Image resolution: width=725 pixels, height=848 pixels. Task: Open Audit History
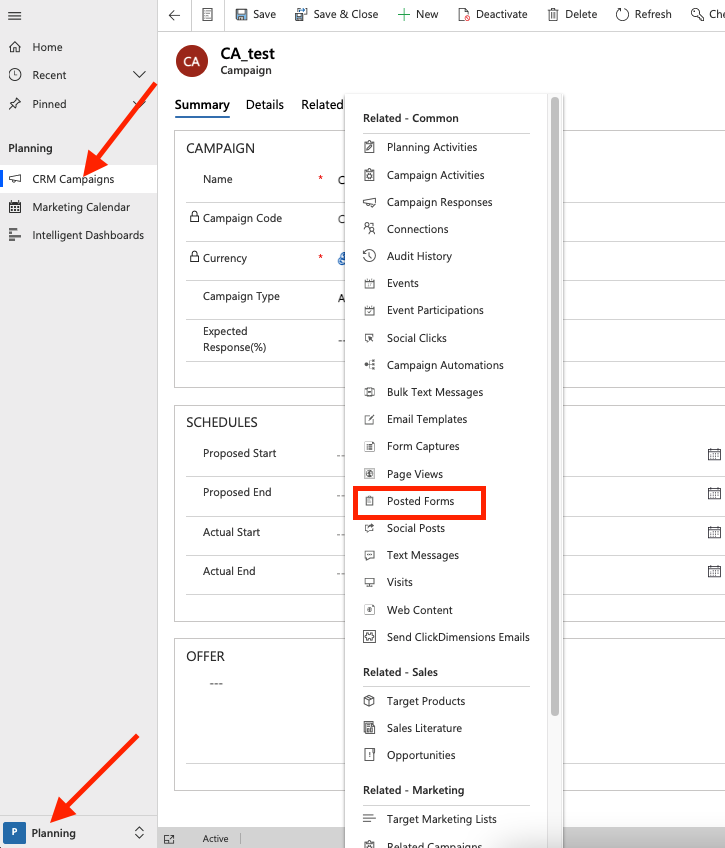coord(419,256)
